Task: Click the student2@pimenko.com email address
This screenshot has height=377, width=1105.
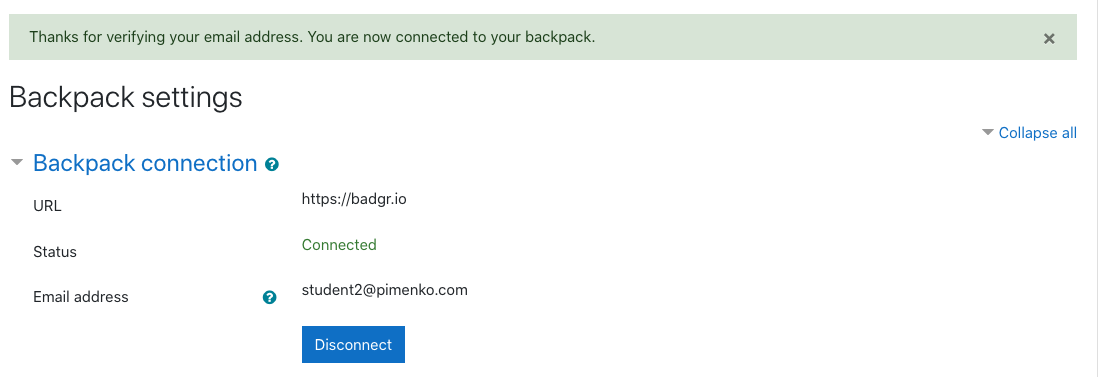Action: pos(384,290)
